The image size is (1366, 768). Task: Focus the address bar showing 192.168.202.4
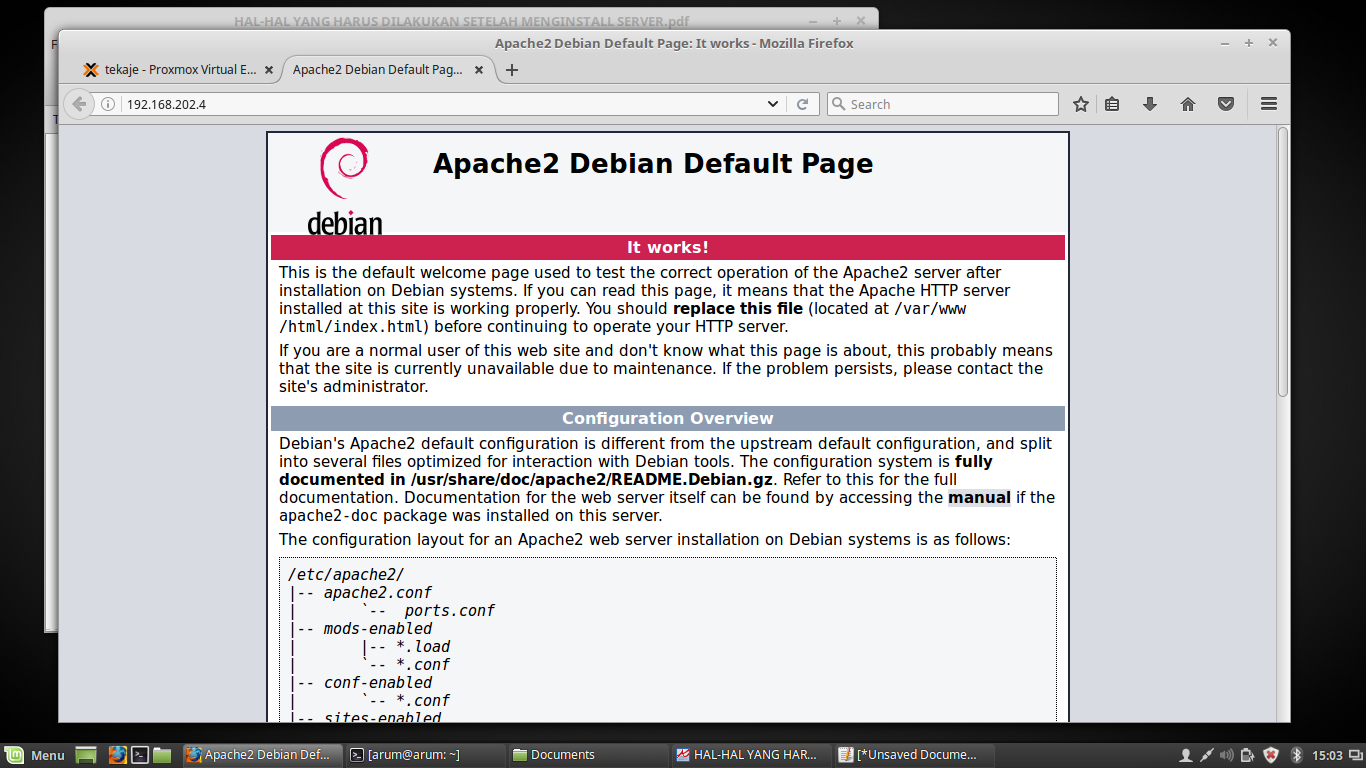point(440,104)
